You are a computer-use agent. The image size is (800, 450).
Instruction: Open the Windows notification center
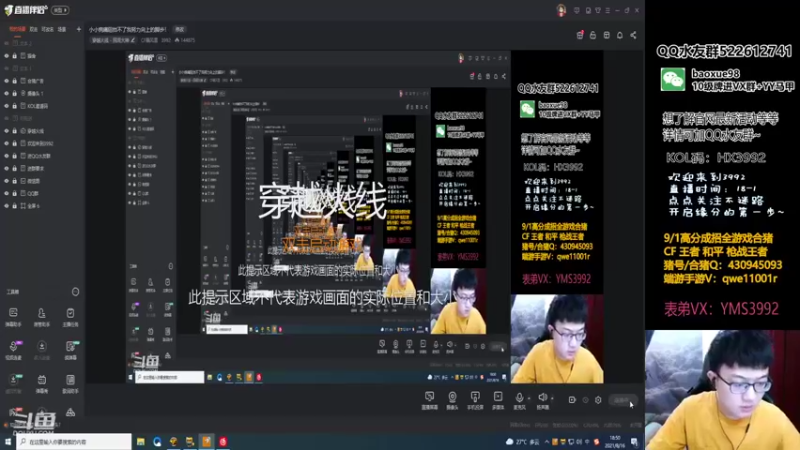pos(634,442)
